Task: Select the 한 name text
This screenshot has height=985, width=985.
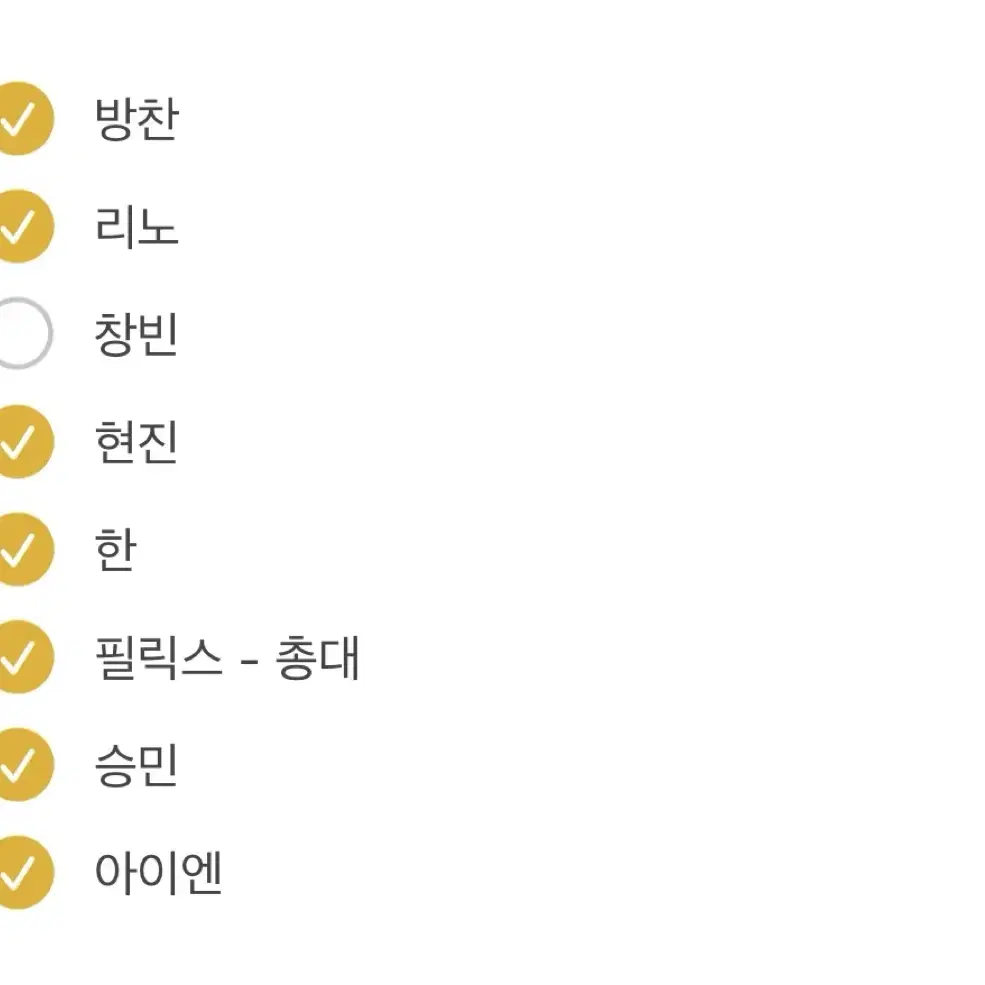Action: coord(115,550)
